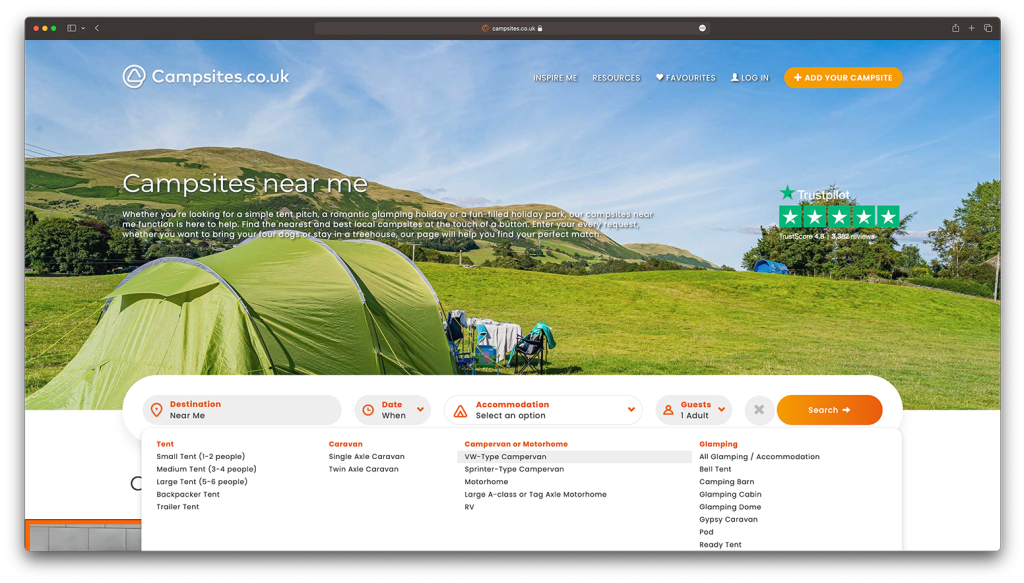
Task: Click the tent icon beside Accommodation
Action: point(460,410)
